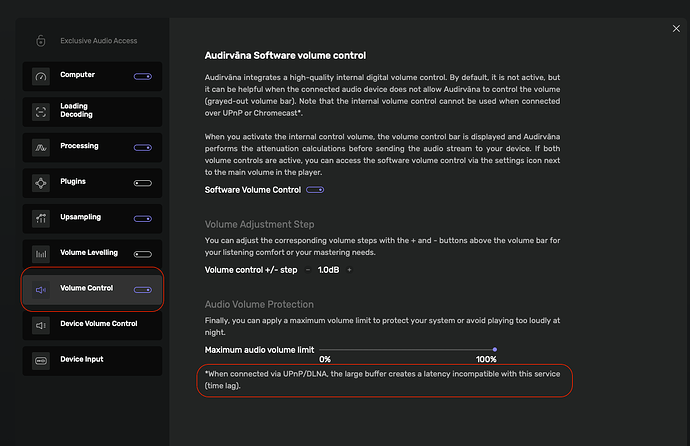Click the Plugins icon in sidebar
Screen dimensions: 690x446
pyautogui.click(x=41, y=182)
